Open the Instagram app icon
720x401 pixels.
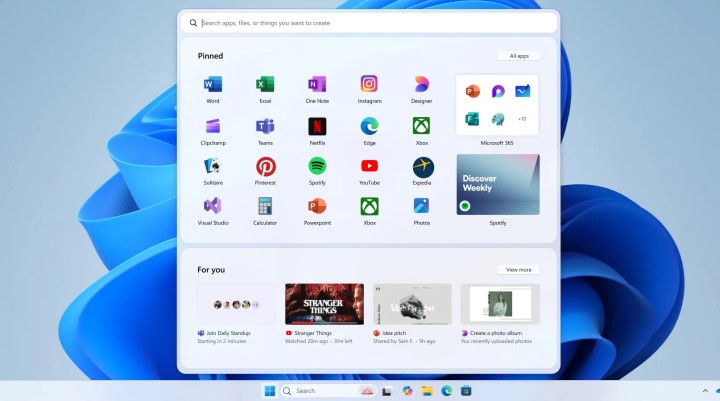click(x=369, y=85)
